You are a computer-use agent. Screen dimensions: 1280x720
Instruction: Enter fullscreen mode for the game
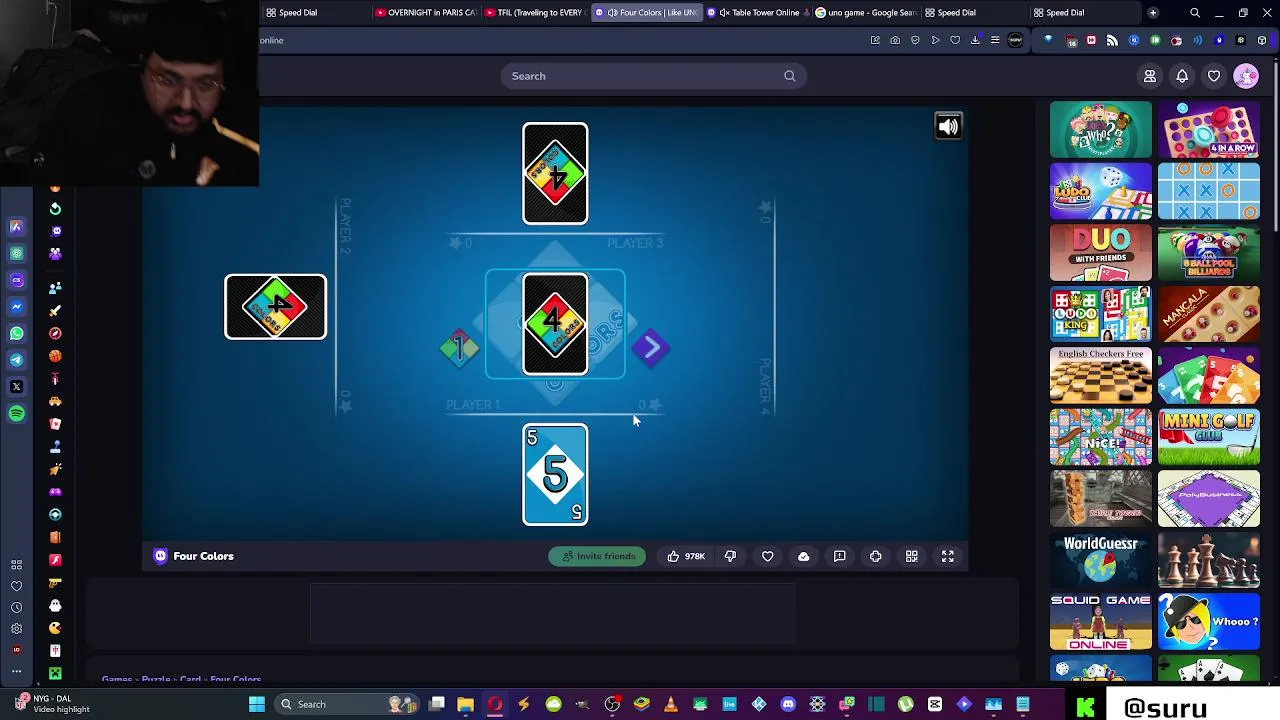pos(947,556)
